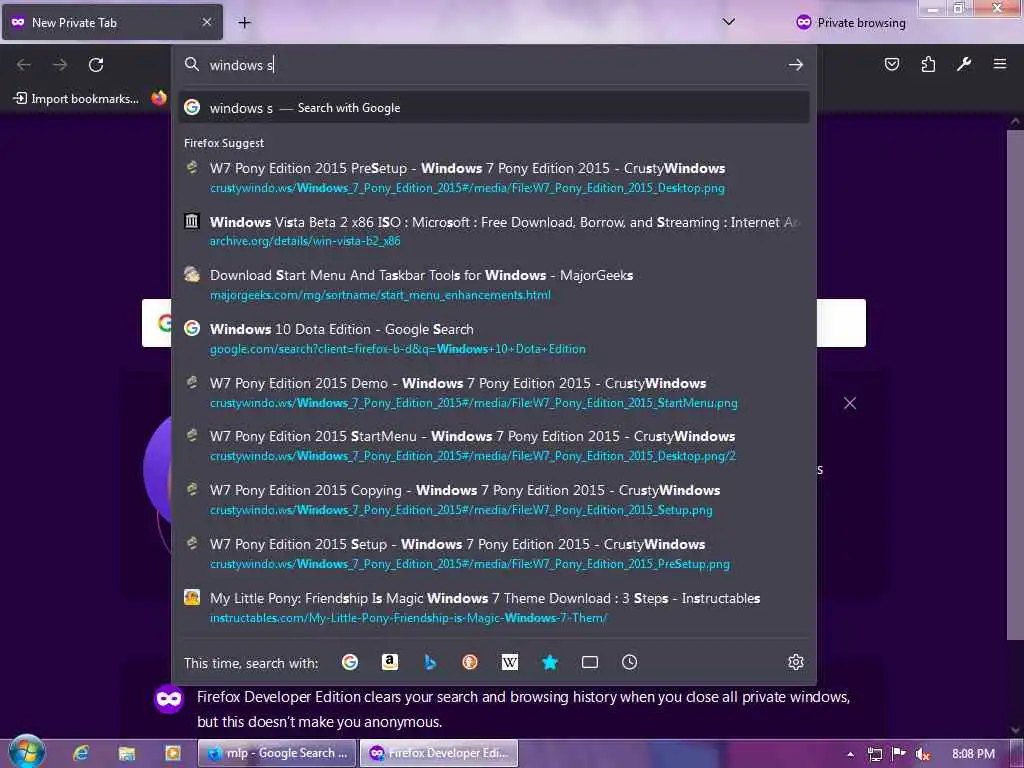Click the google.com/search Windows+10+Dota+Edition URL

[x=398, y=349]
